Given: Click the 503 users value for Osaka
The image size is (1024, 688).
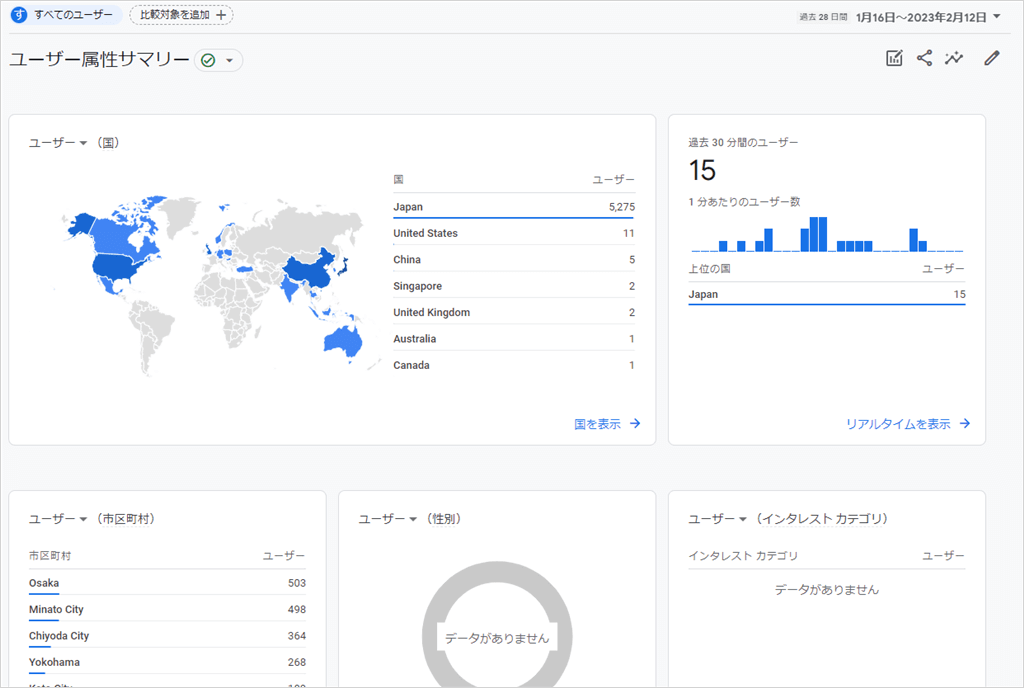Looking at the screenshot, I should click(x=296, y=583).
